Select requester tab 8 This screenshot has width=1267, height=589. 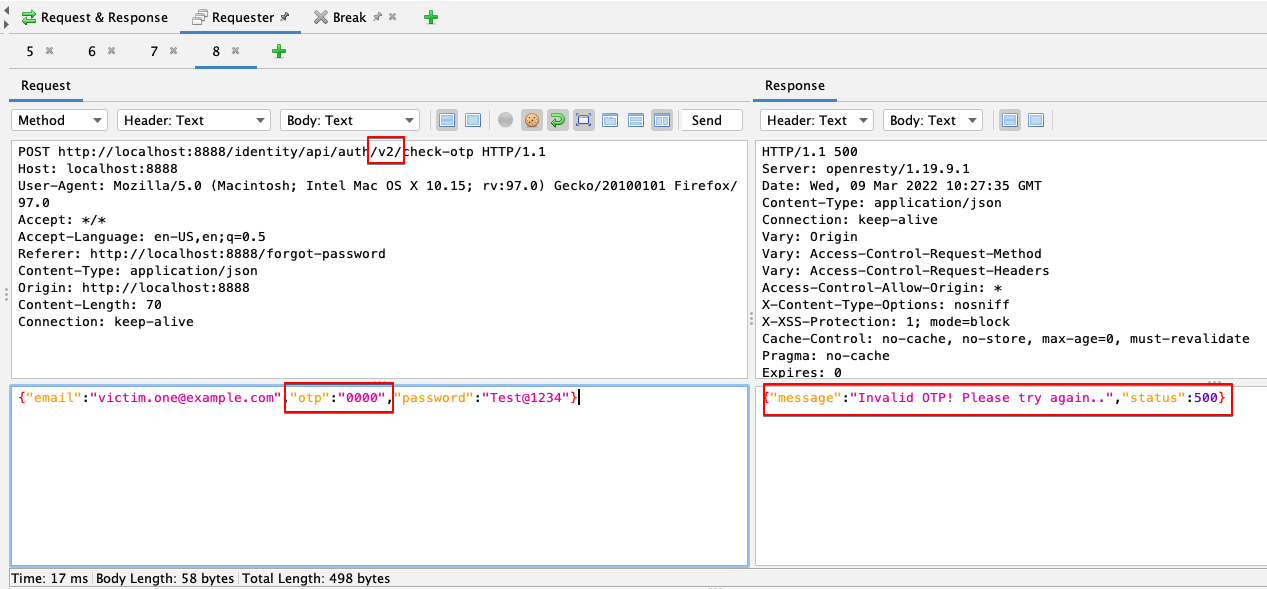click(216, 51)
